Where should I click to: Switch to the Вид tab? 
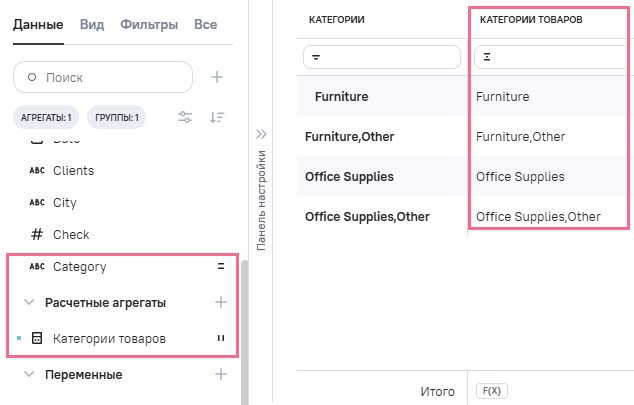point(92,24)
